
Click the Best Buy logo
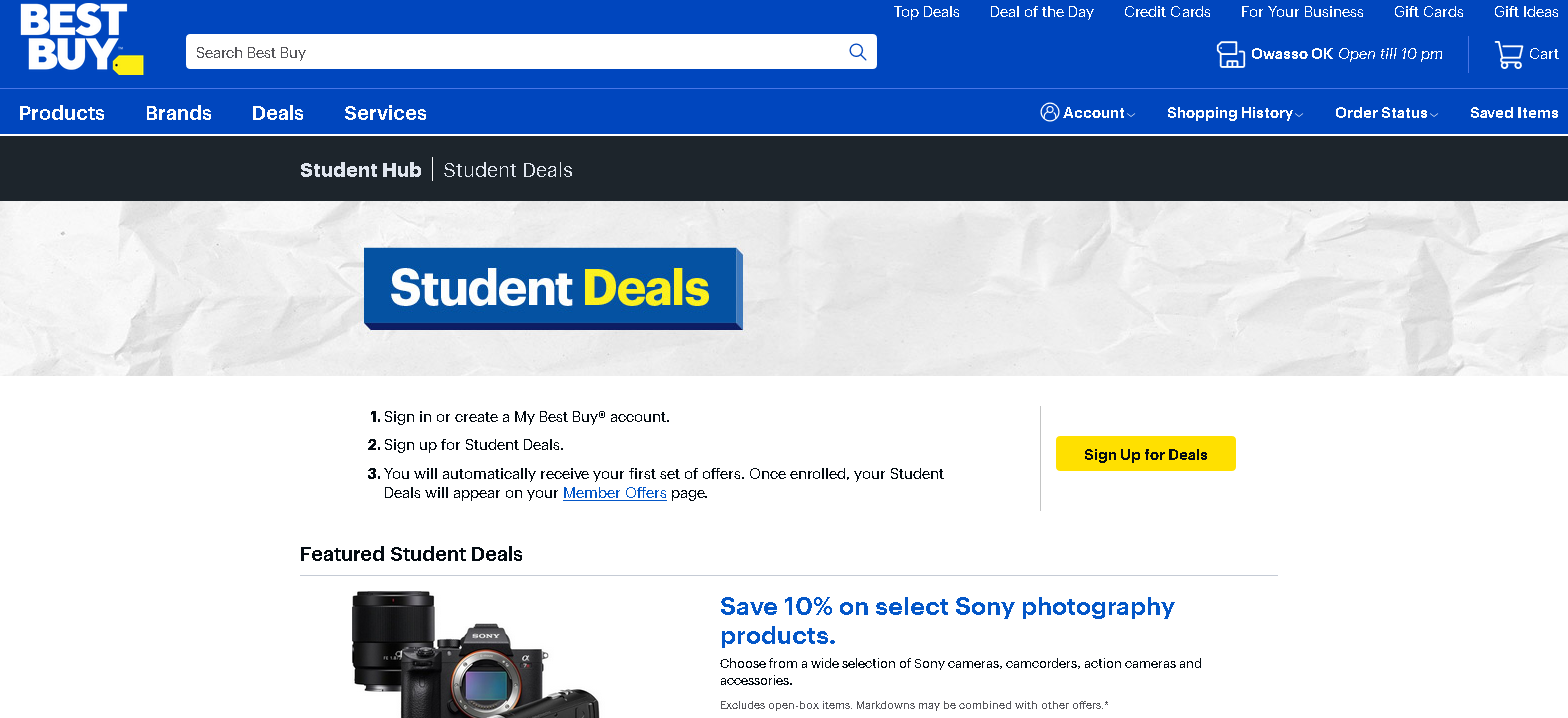80,40
